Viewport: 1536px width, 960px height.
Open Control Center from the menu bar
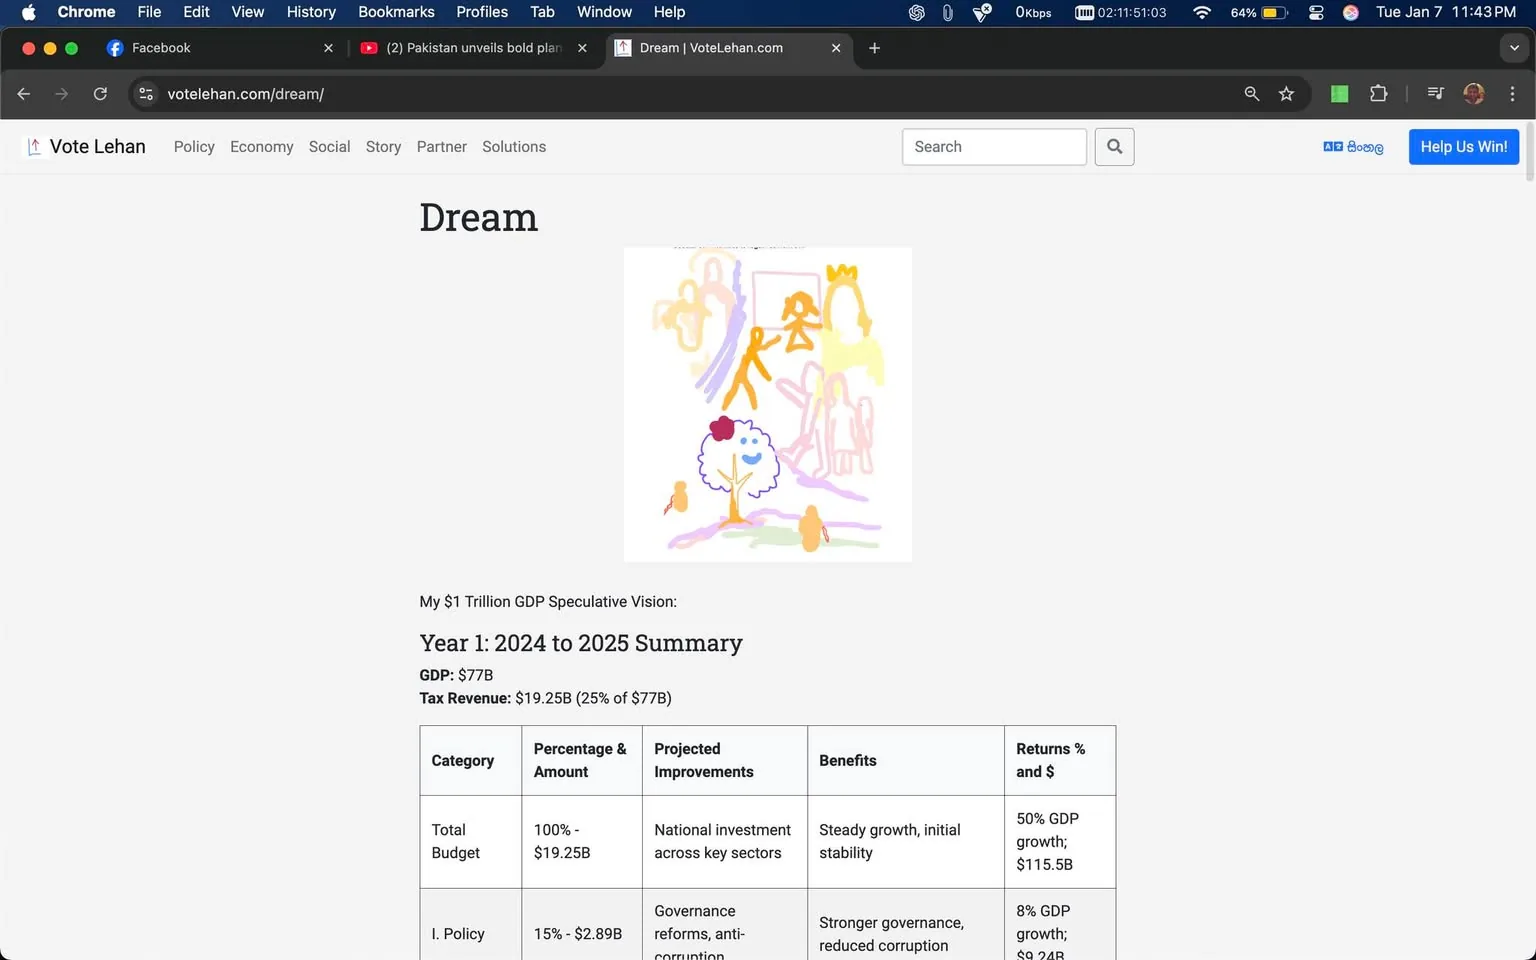point(1316,13)
